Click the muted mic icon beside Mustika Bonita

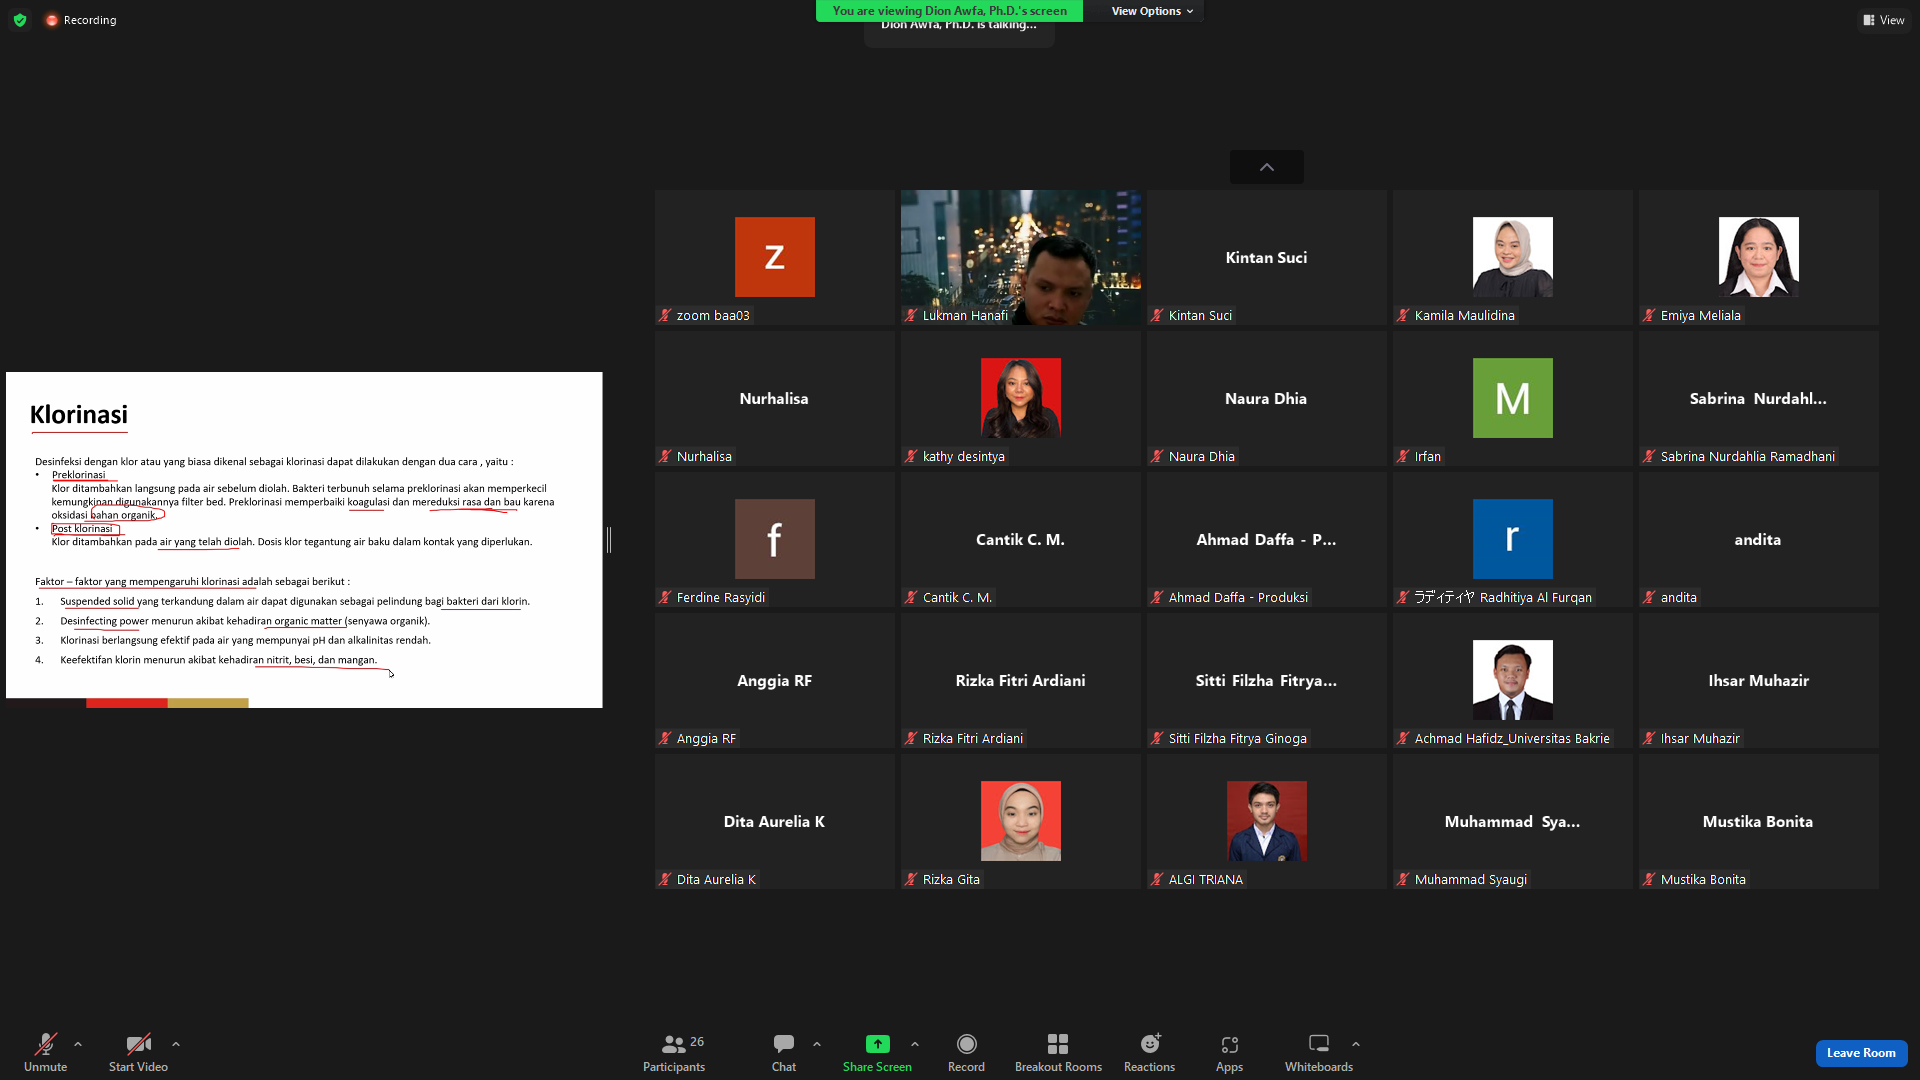pos(1650,879)
